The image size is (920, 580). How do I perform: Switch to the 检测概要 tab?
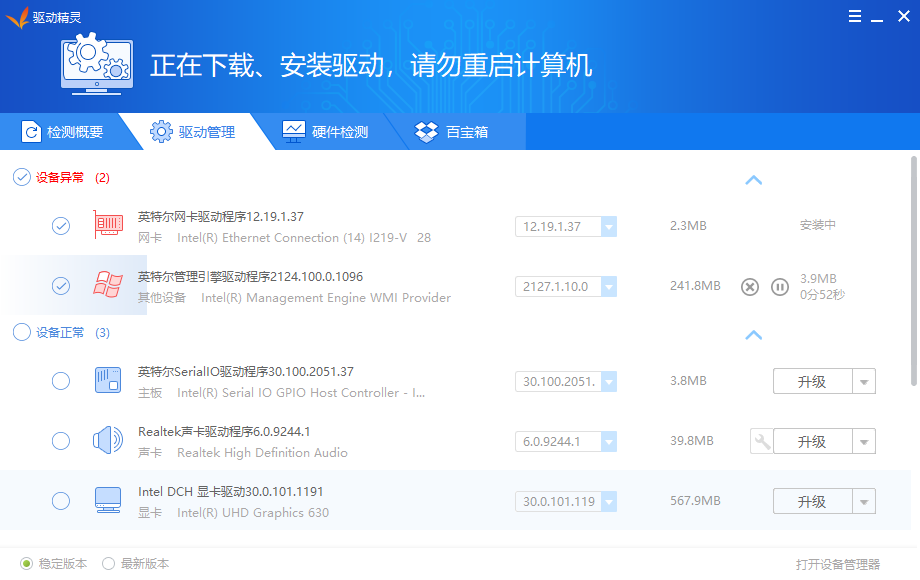coord(63,132)
